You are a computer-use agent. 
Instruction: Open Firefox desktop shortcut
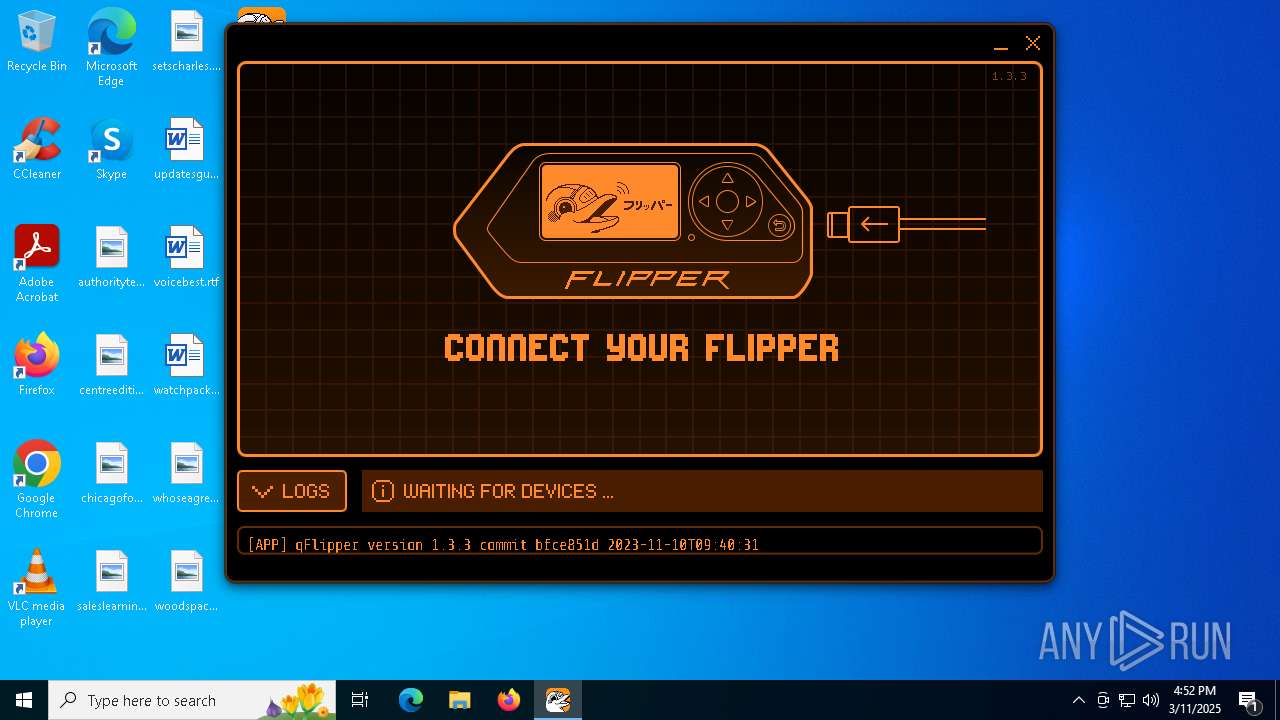(x=37, y=366)
